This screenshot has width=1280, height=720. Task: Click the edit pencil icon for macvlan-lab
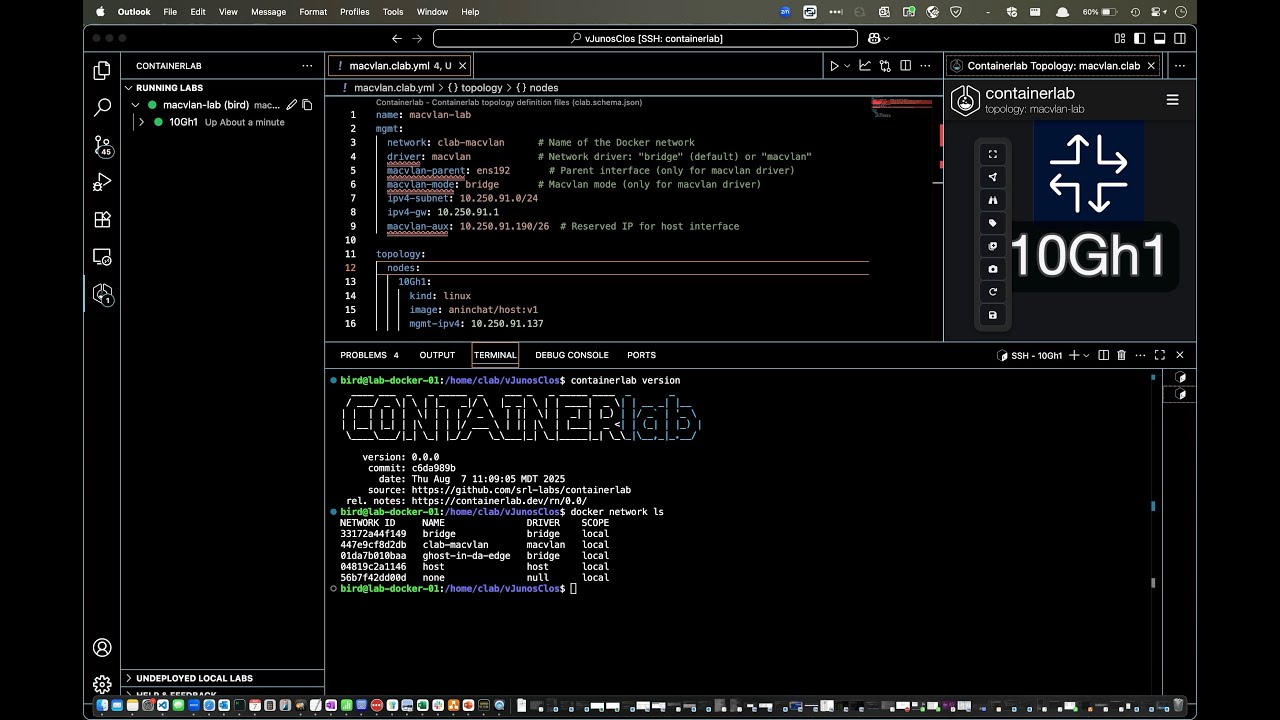point(291,104)
